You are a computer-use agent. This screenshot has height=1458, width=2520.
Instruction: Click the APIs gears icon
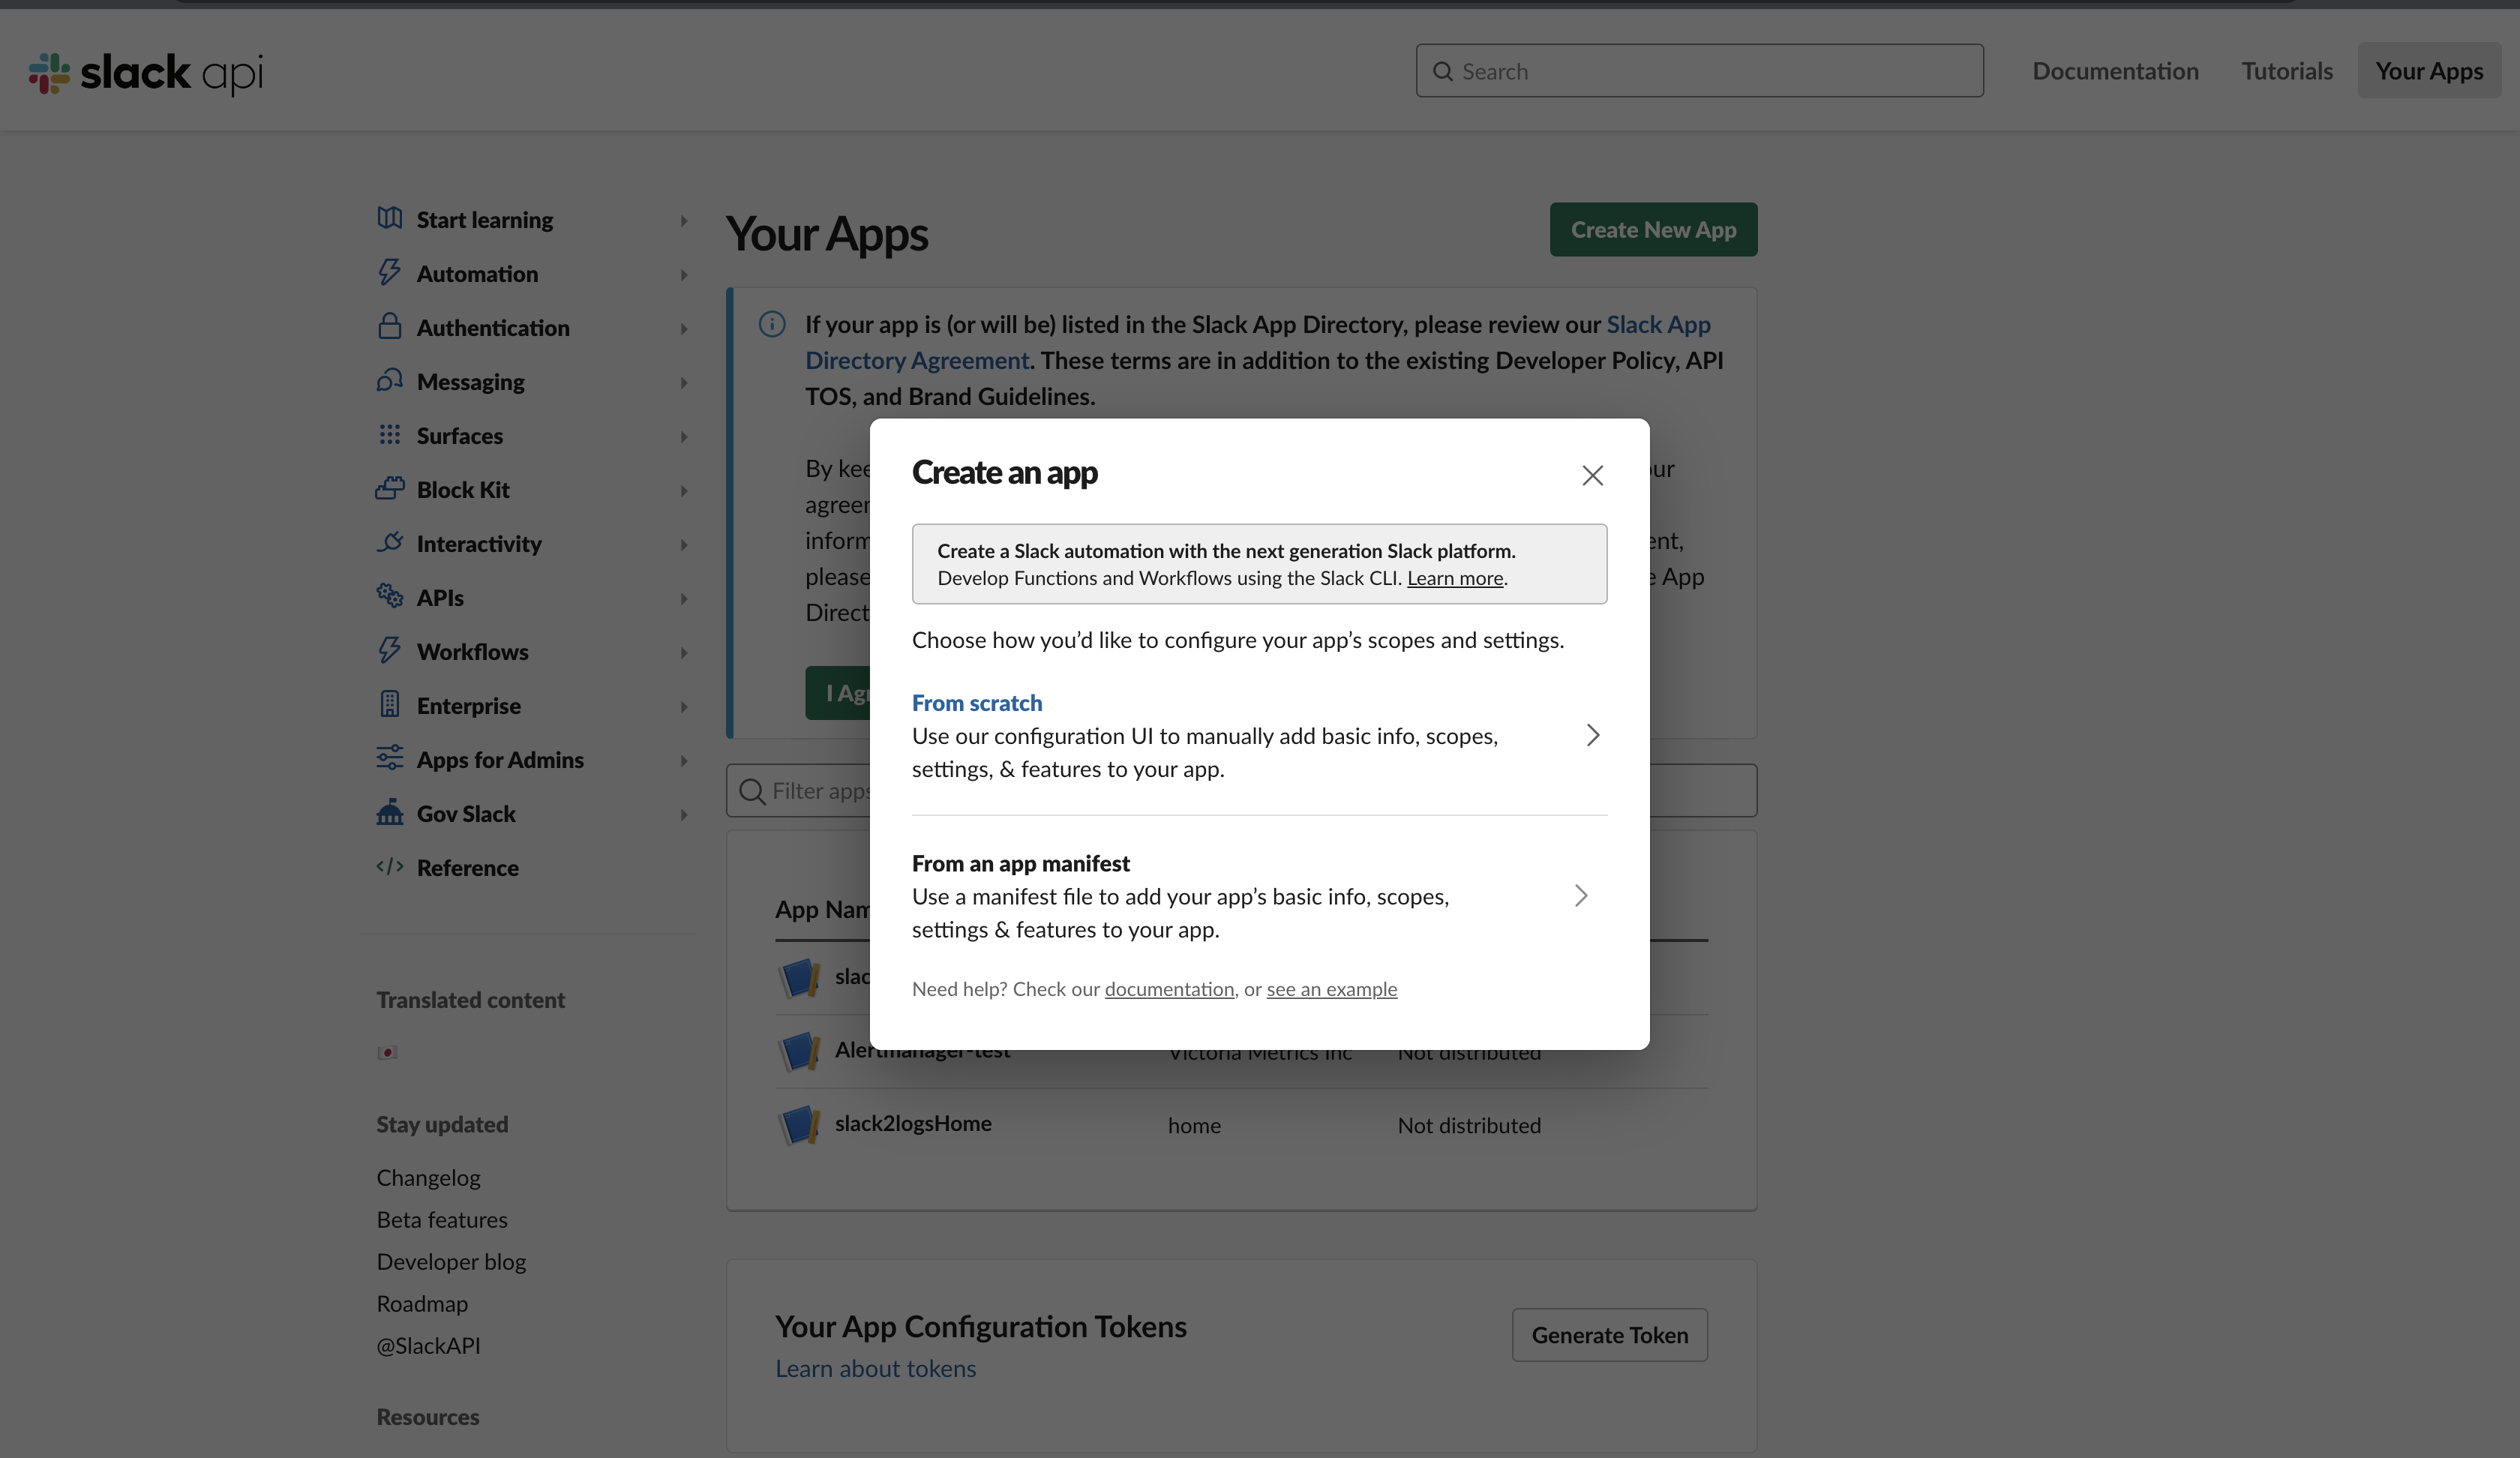(x=389, y=595)
